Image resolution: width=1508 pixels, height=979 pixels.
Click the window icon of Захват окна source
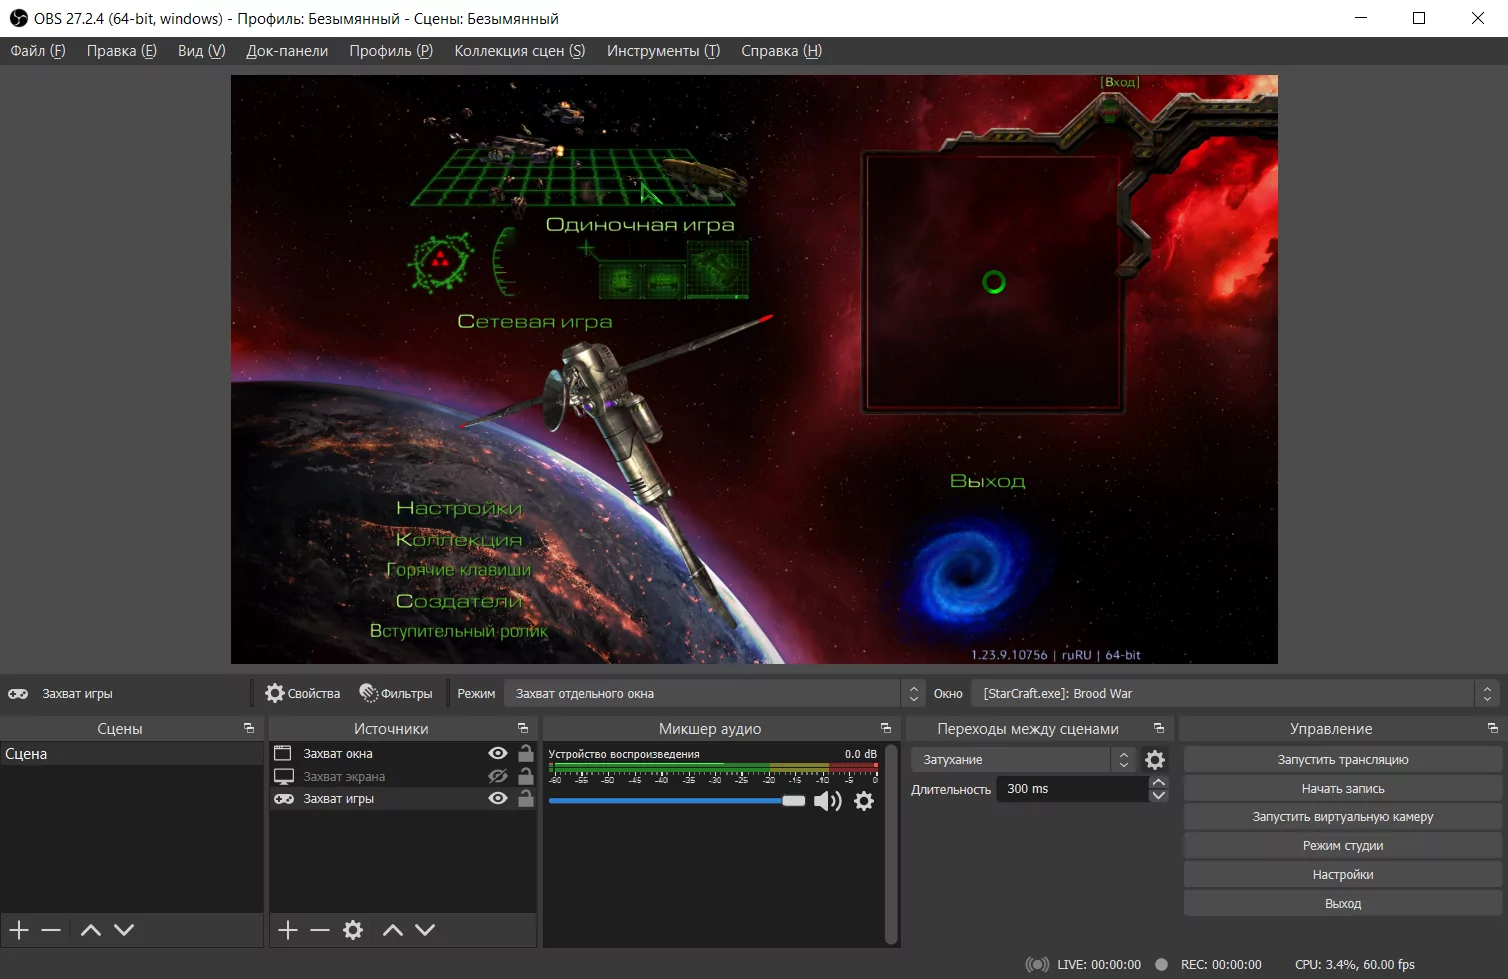tap(283, 753)
